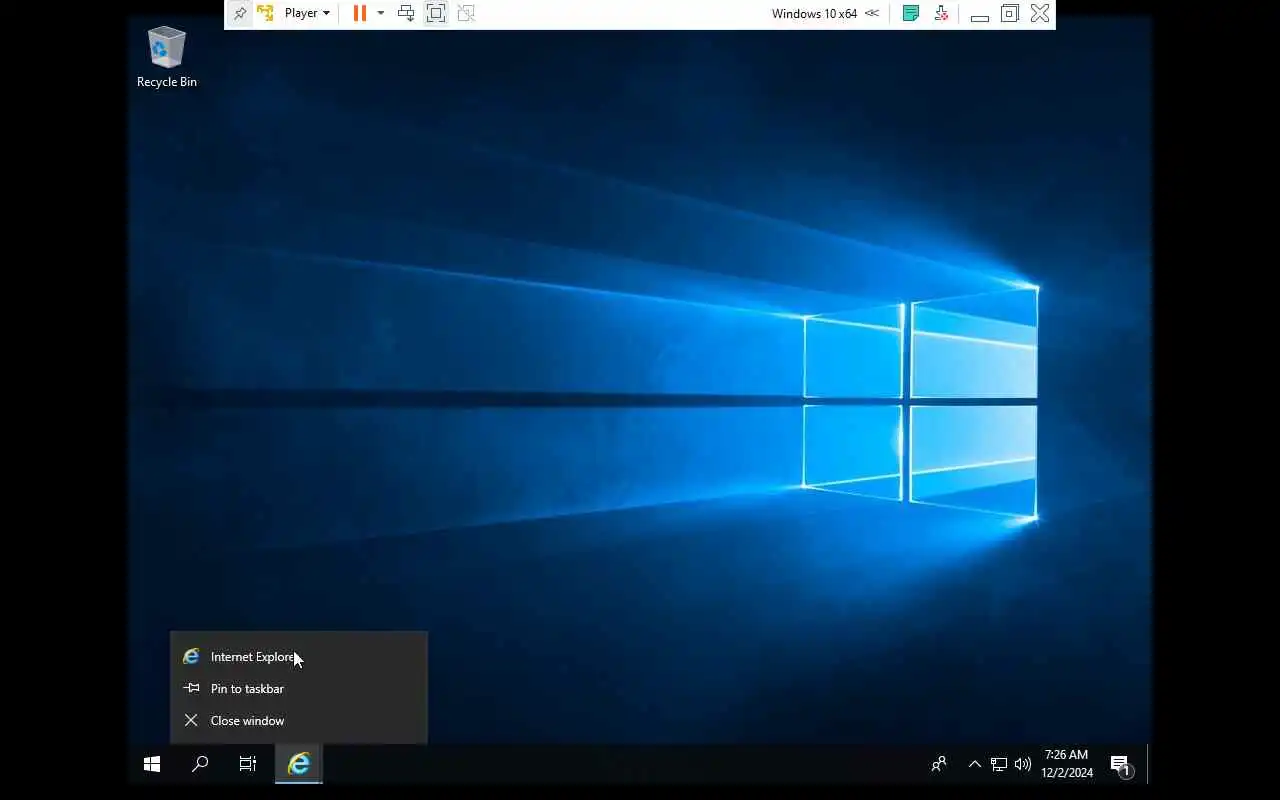This screenshot has width=1280, height=800.
Task: Open the Windows Start menu
Action: 152,764
